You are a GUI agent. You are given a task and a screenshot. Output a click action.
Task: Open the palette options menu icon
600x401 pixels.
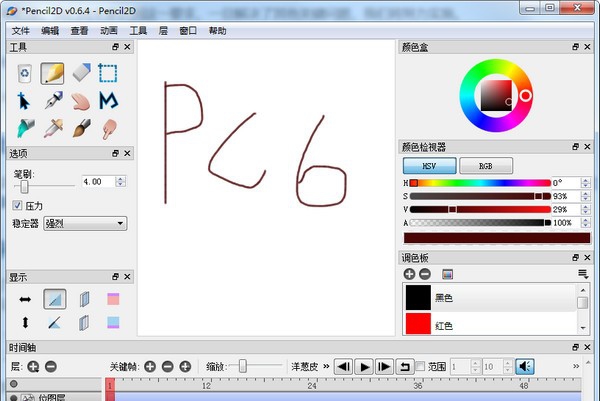click(x=583, y=274)
